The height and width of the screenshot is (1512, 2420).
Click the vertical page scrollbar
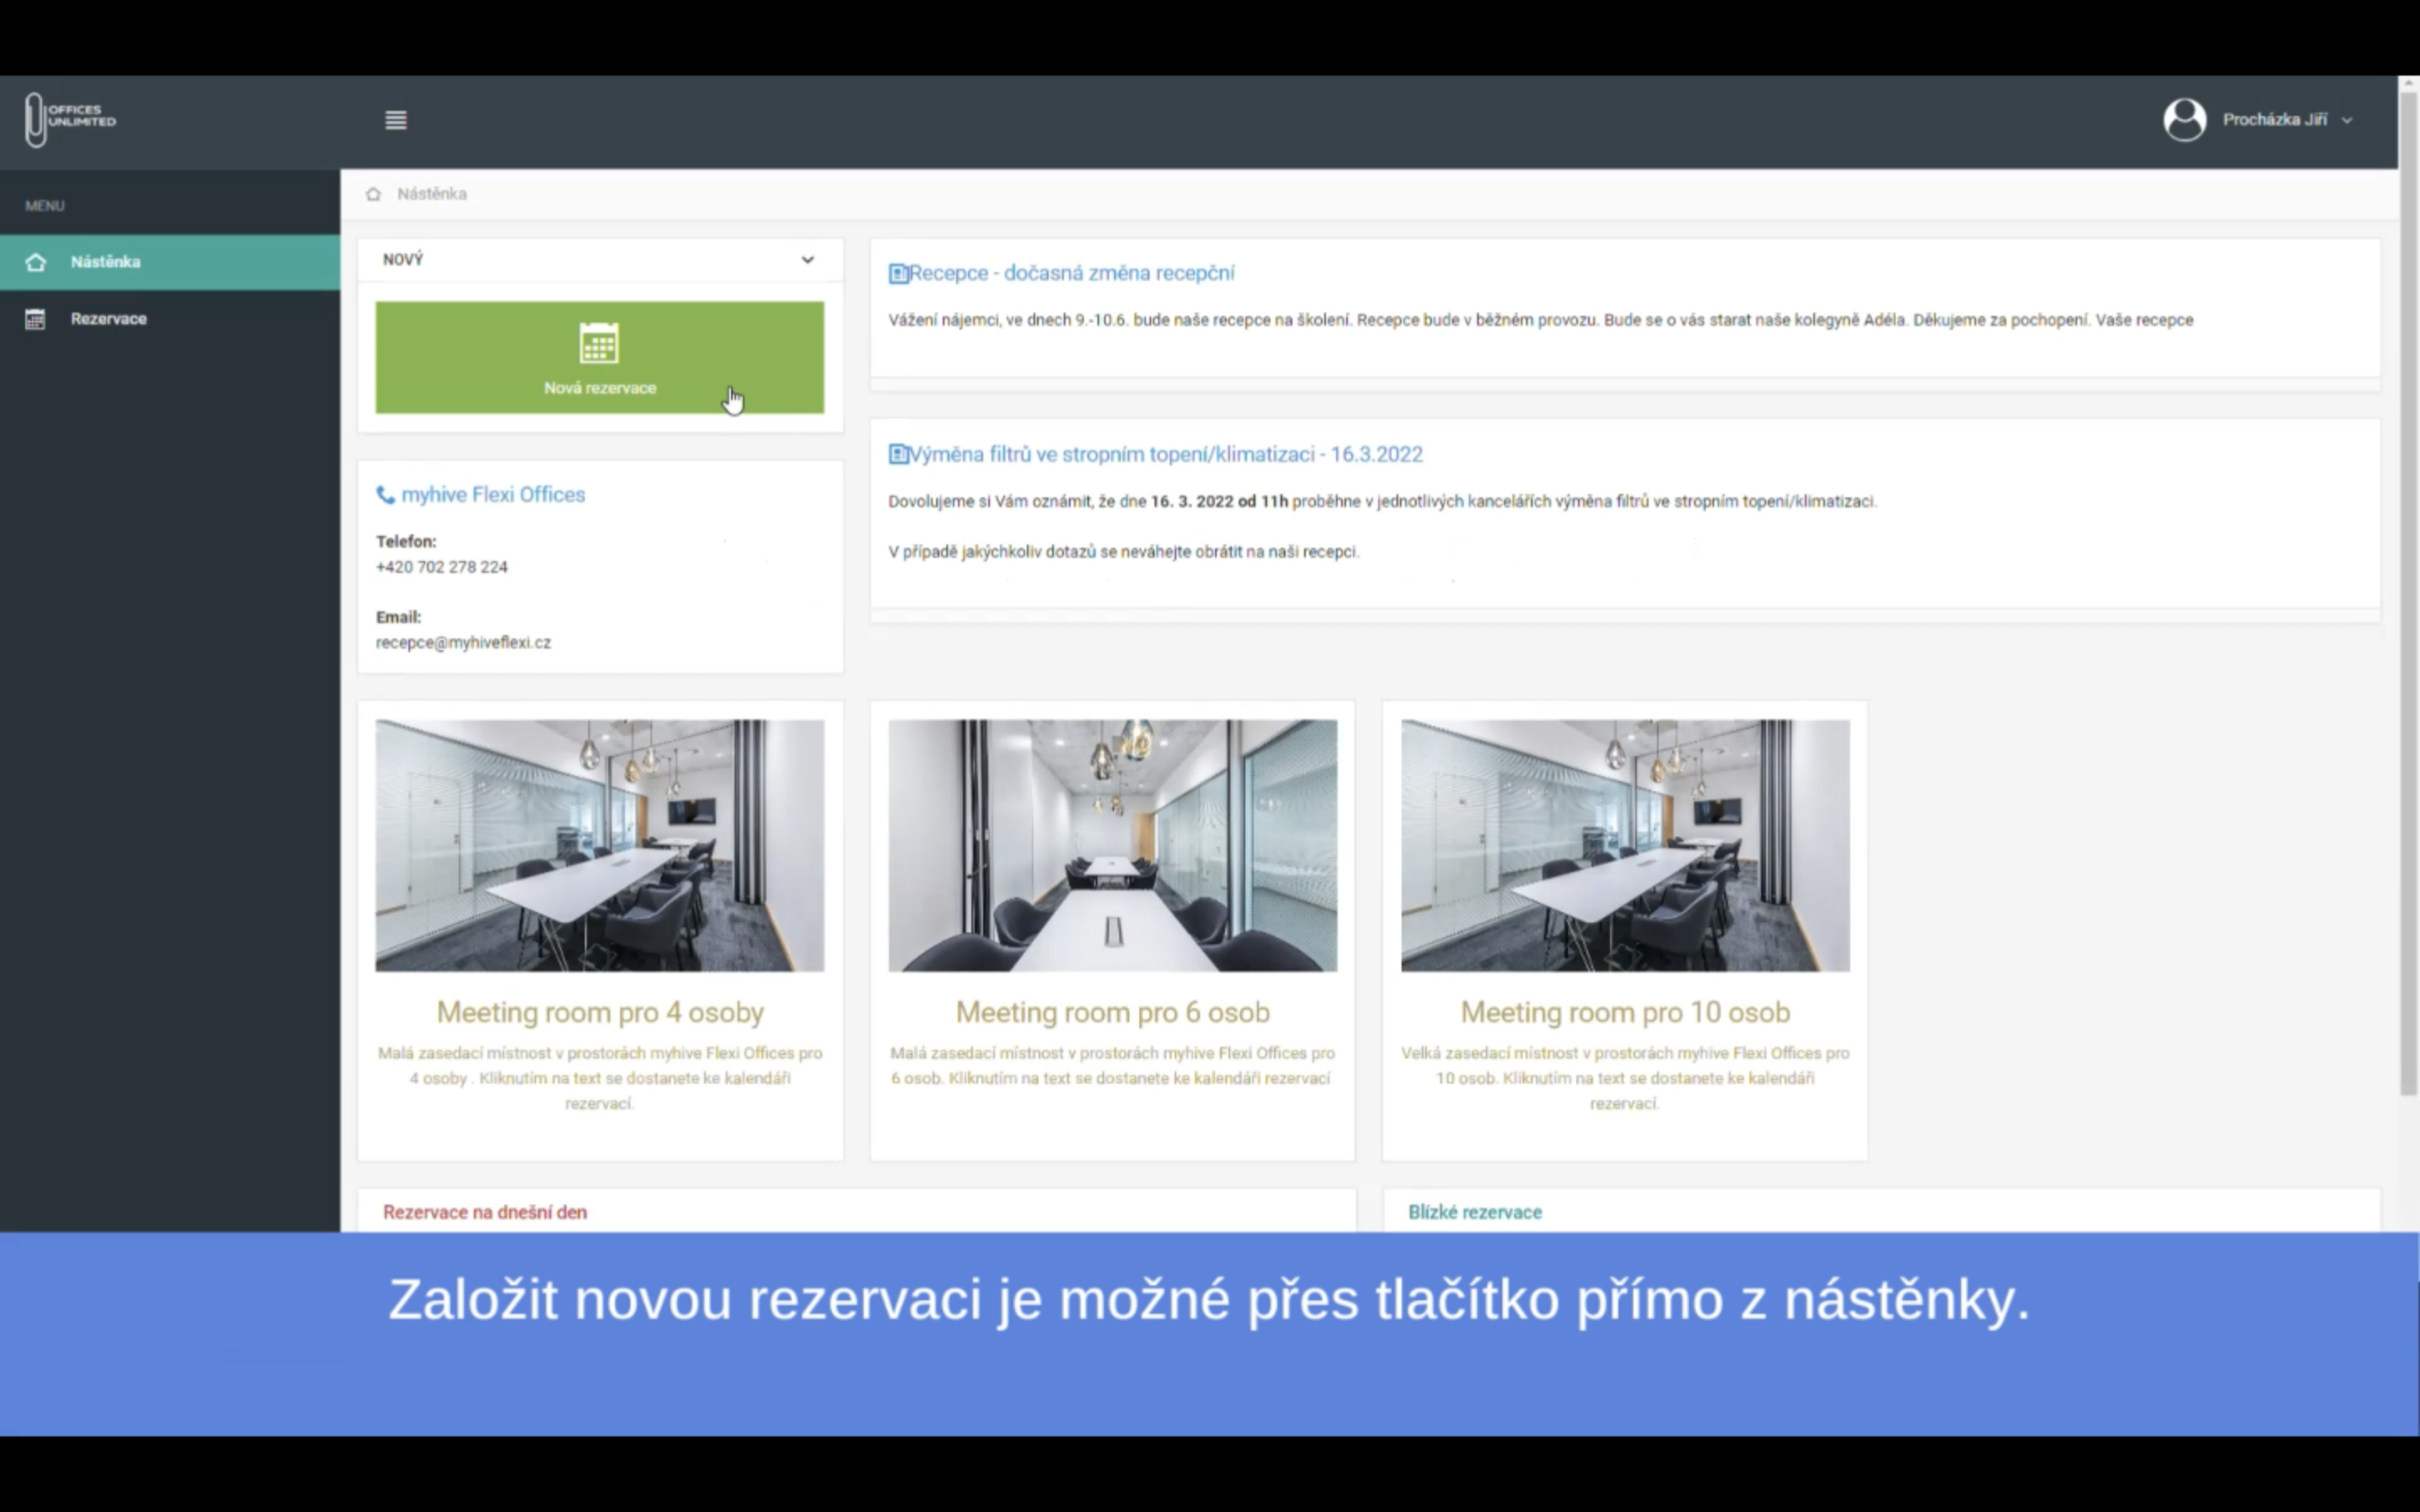2408,600
